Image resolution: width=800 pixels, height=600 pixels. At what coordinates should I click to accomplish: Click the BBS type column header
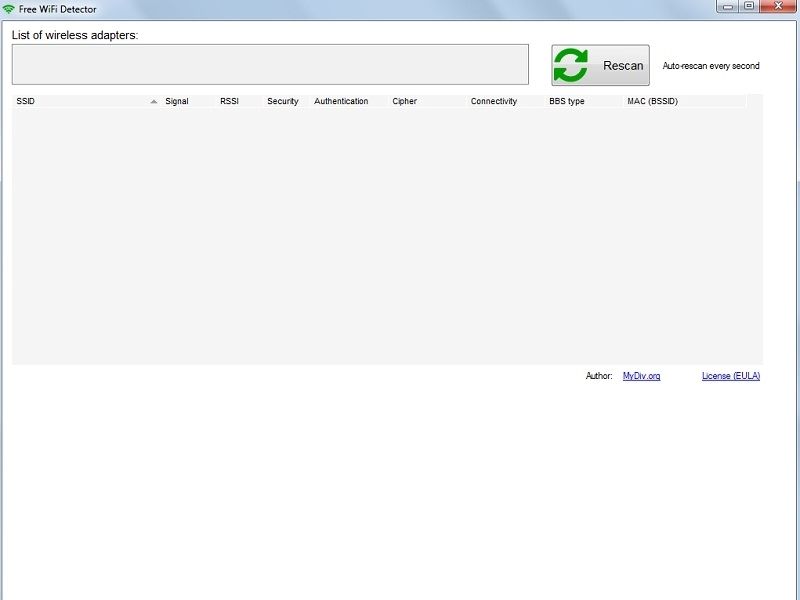pyautogui.click(x=584, y=101)
